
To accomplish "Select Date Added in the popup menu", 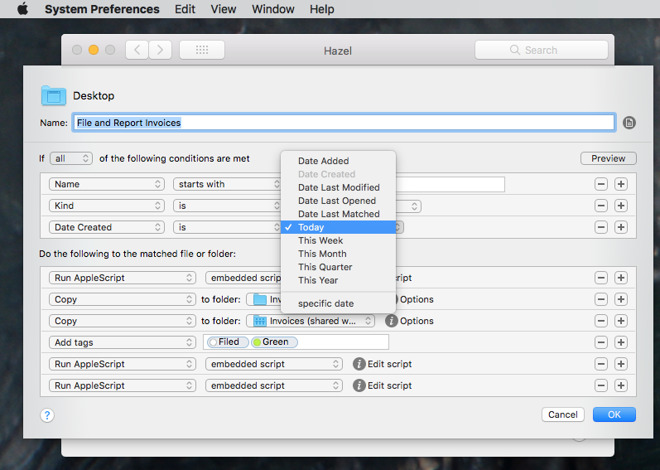I will coord(338,161).
